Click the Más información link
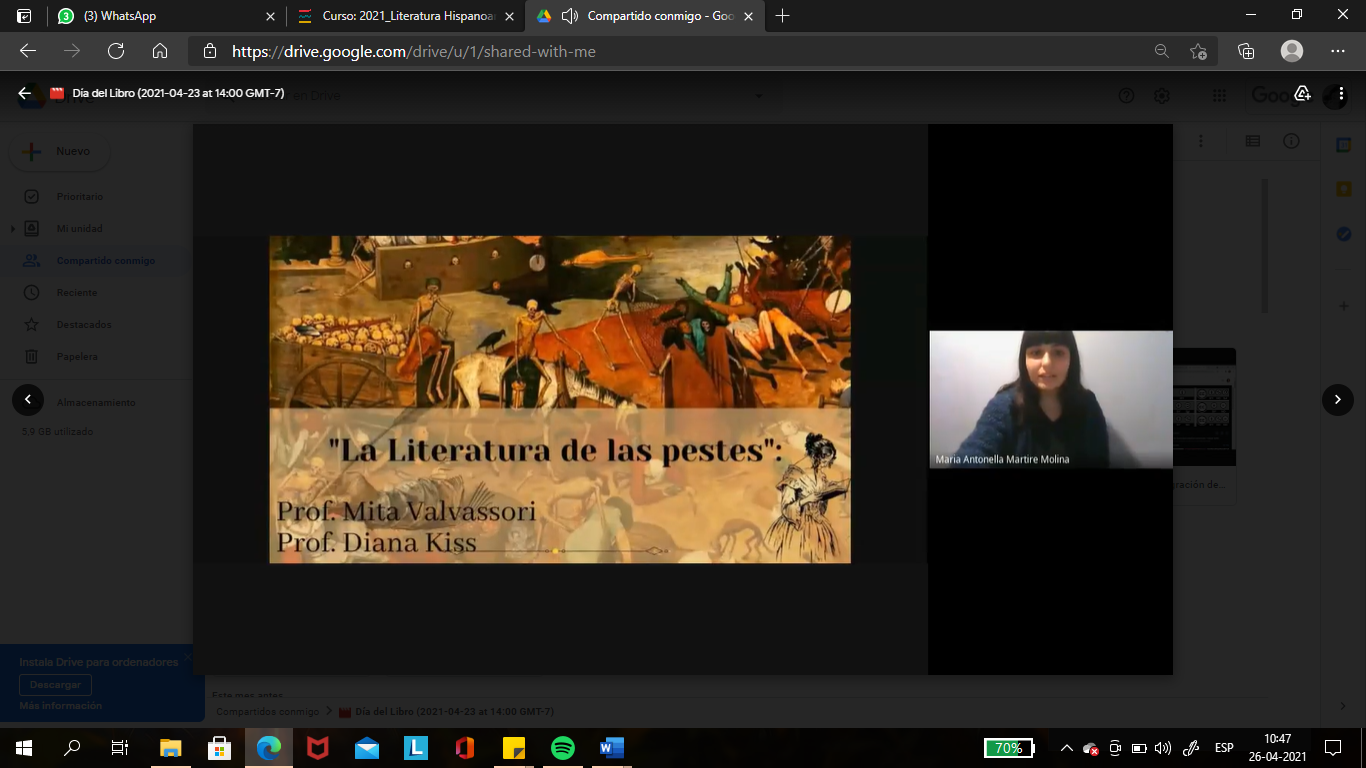The width and height of the screenshot is (1366, 768). [x=60, y=706]
